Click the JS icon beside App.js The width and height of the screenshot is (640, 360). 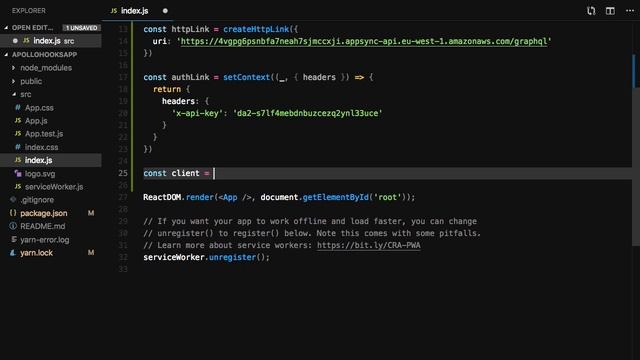click(x=18, y=121)
